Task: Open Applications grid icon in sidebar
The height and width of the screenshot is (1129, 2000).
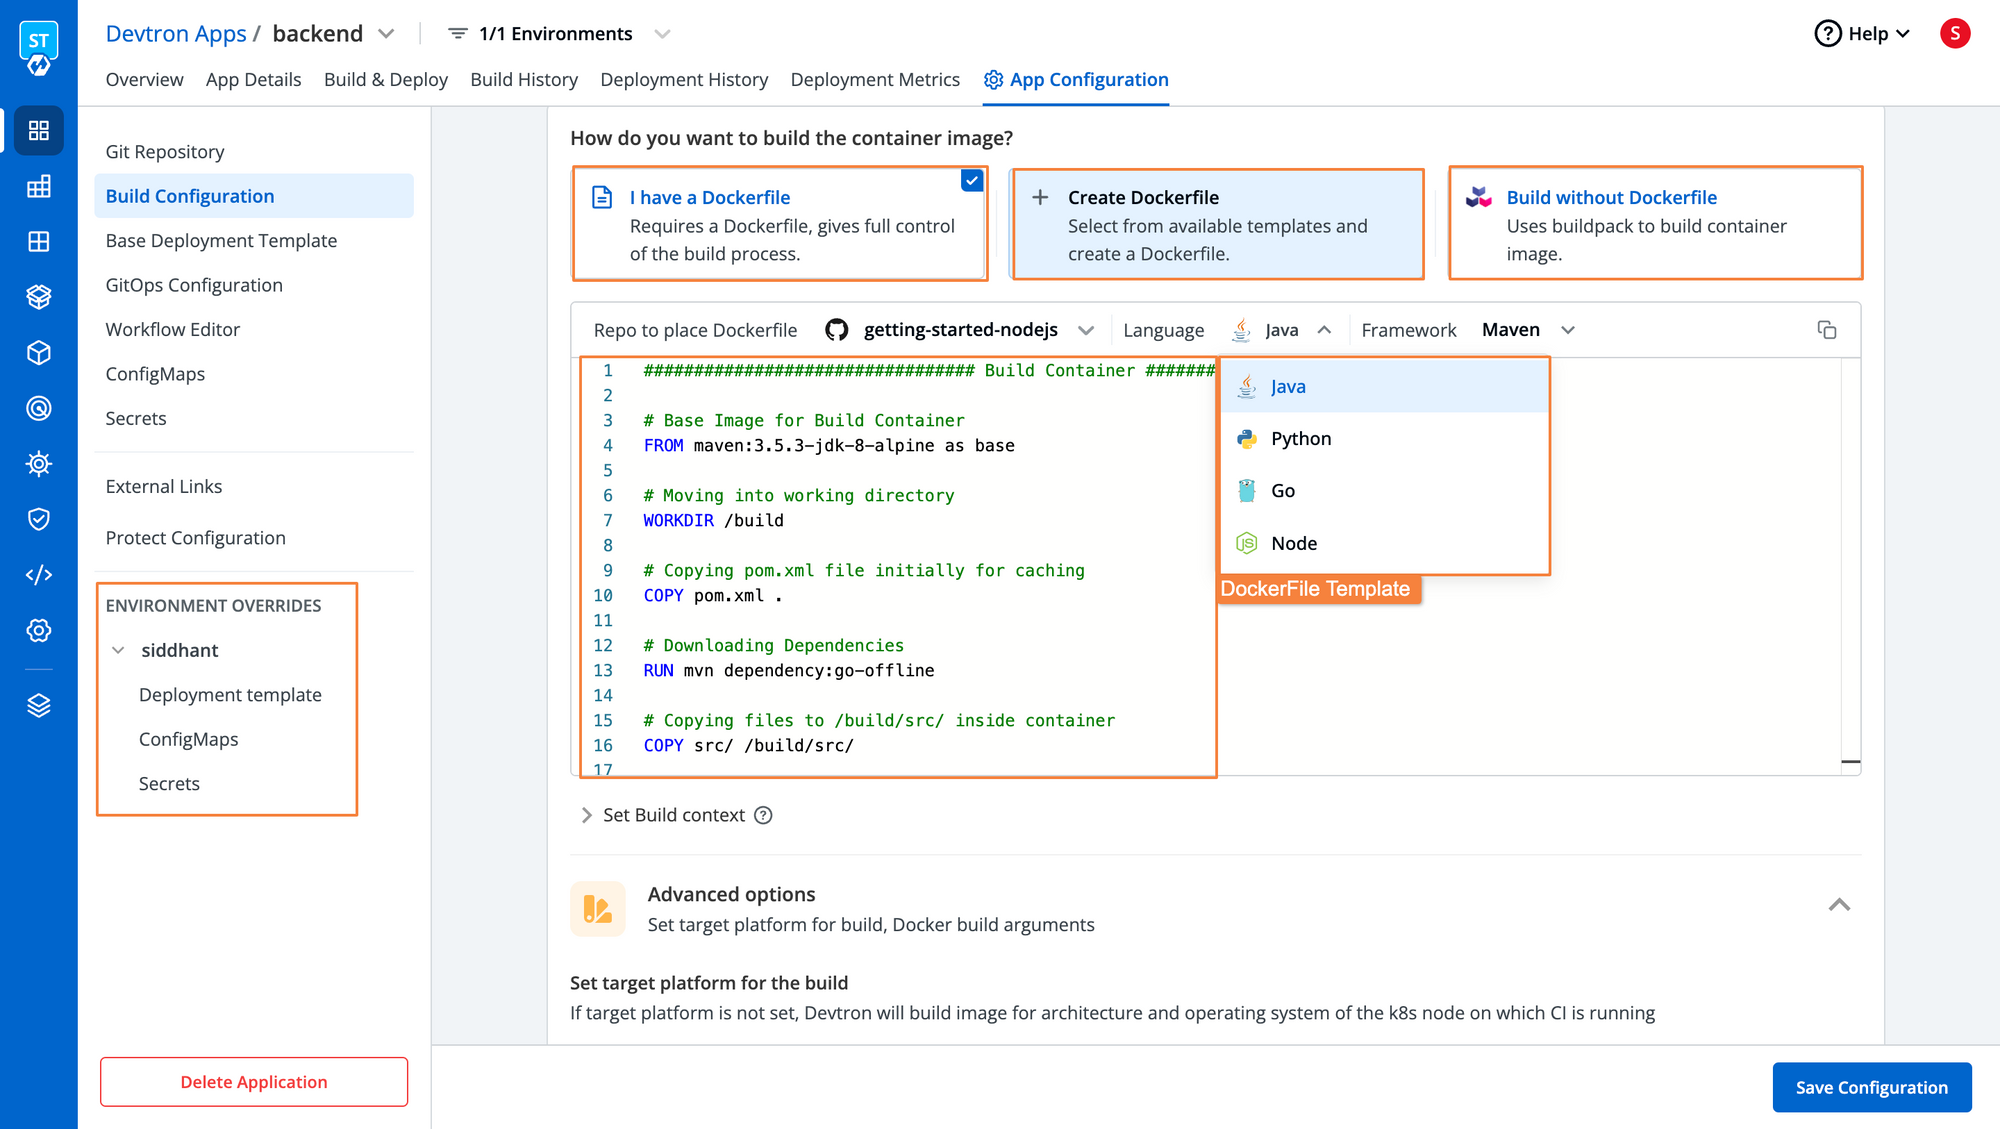Action: click(39, 131)
